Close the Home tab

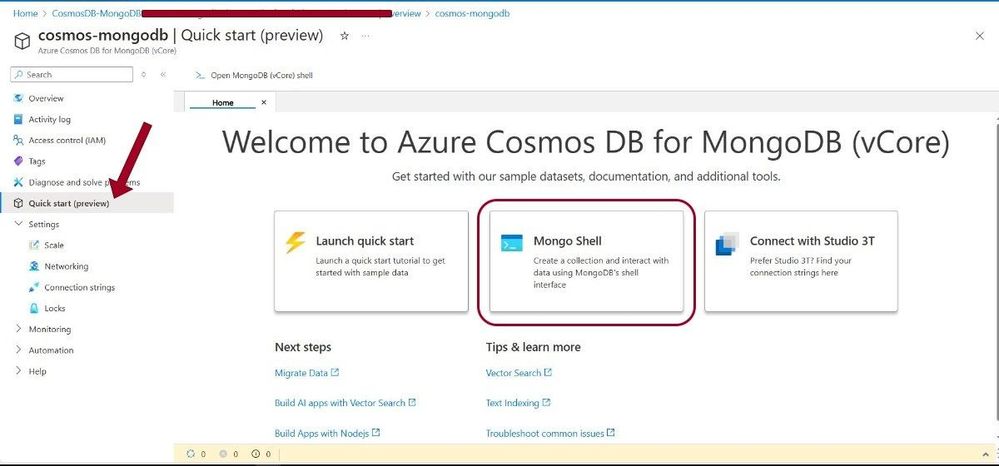tap(264, 102)
